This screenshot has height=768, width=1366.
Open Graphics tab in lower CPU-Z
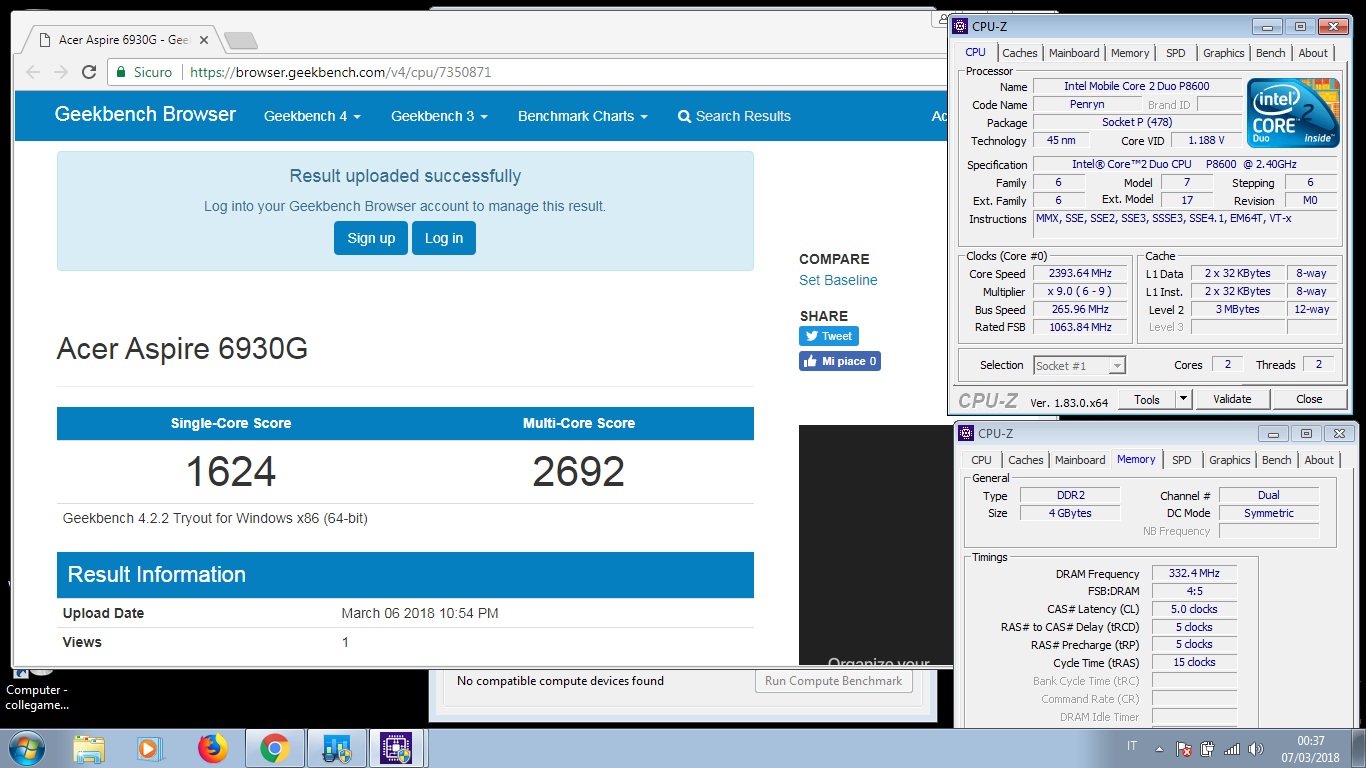click(1230, 460)
